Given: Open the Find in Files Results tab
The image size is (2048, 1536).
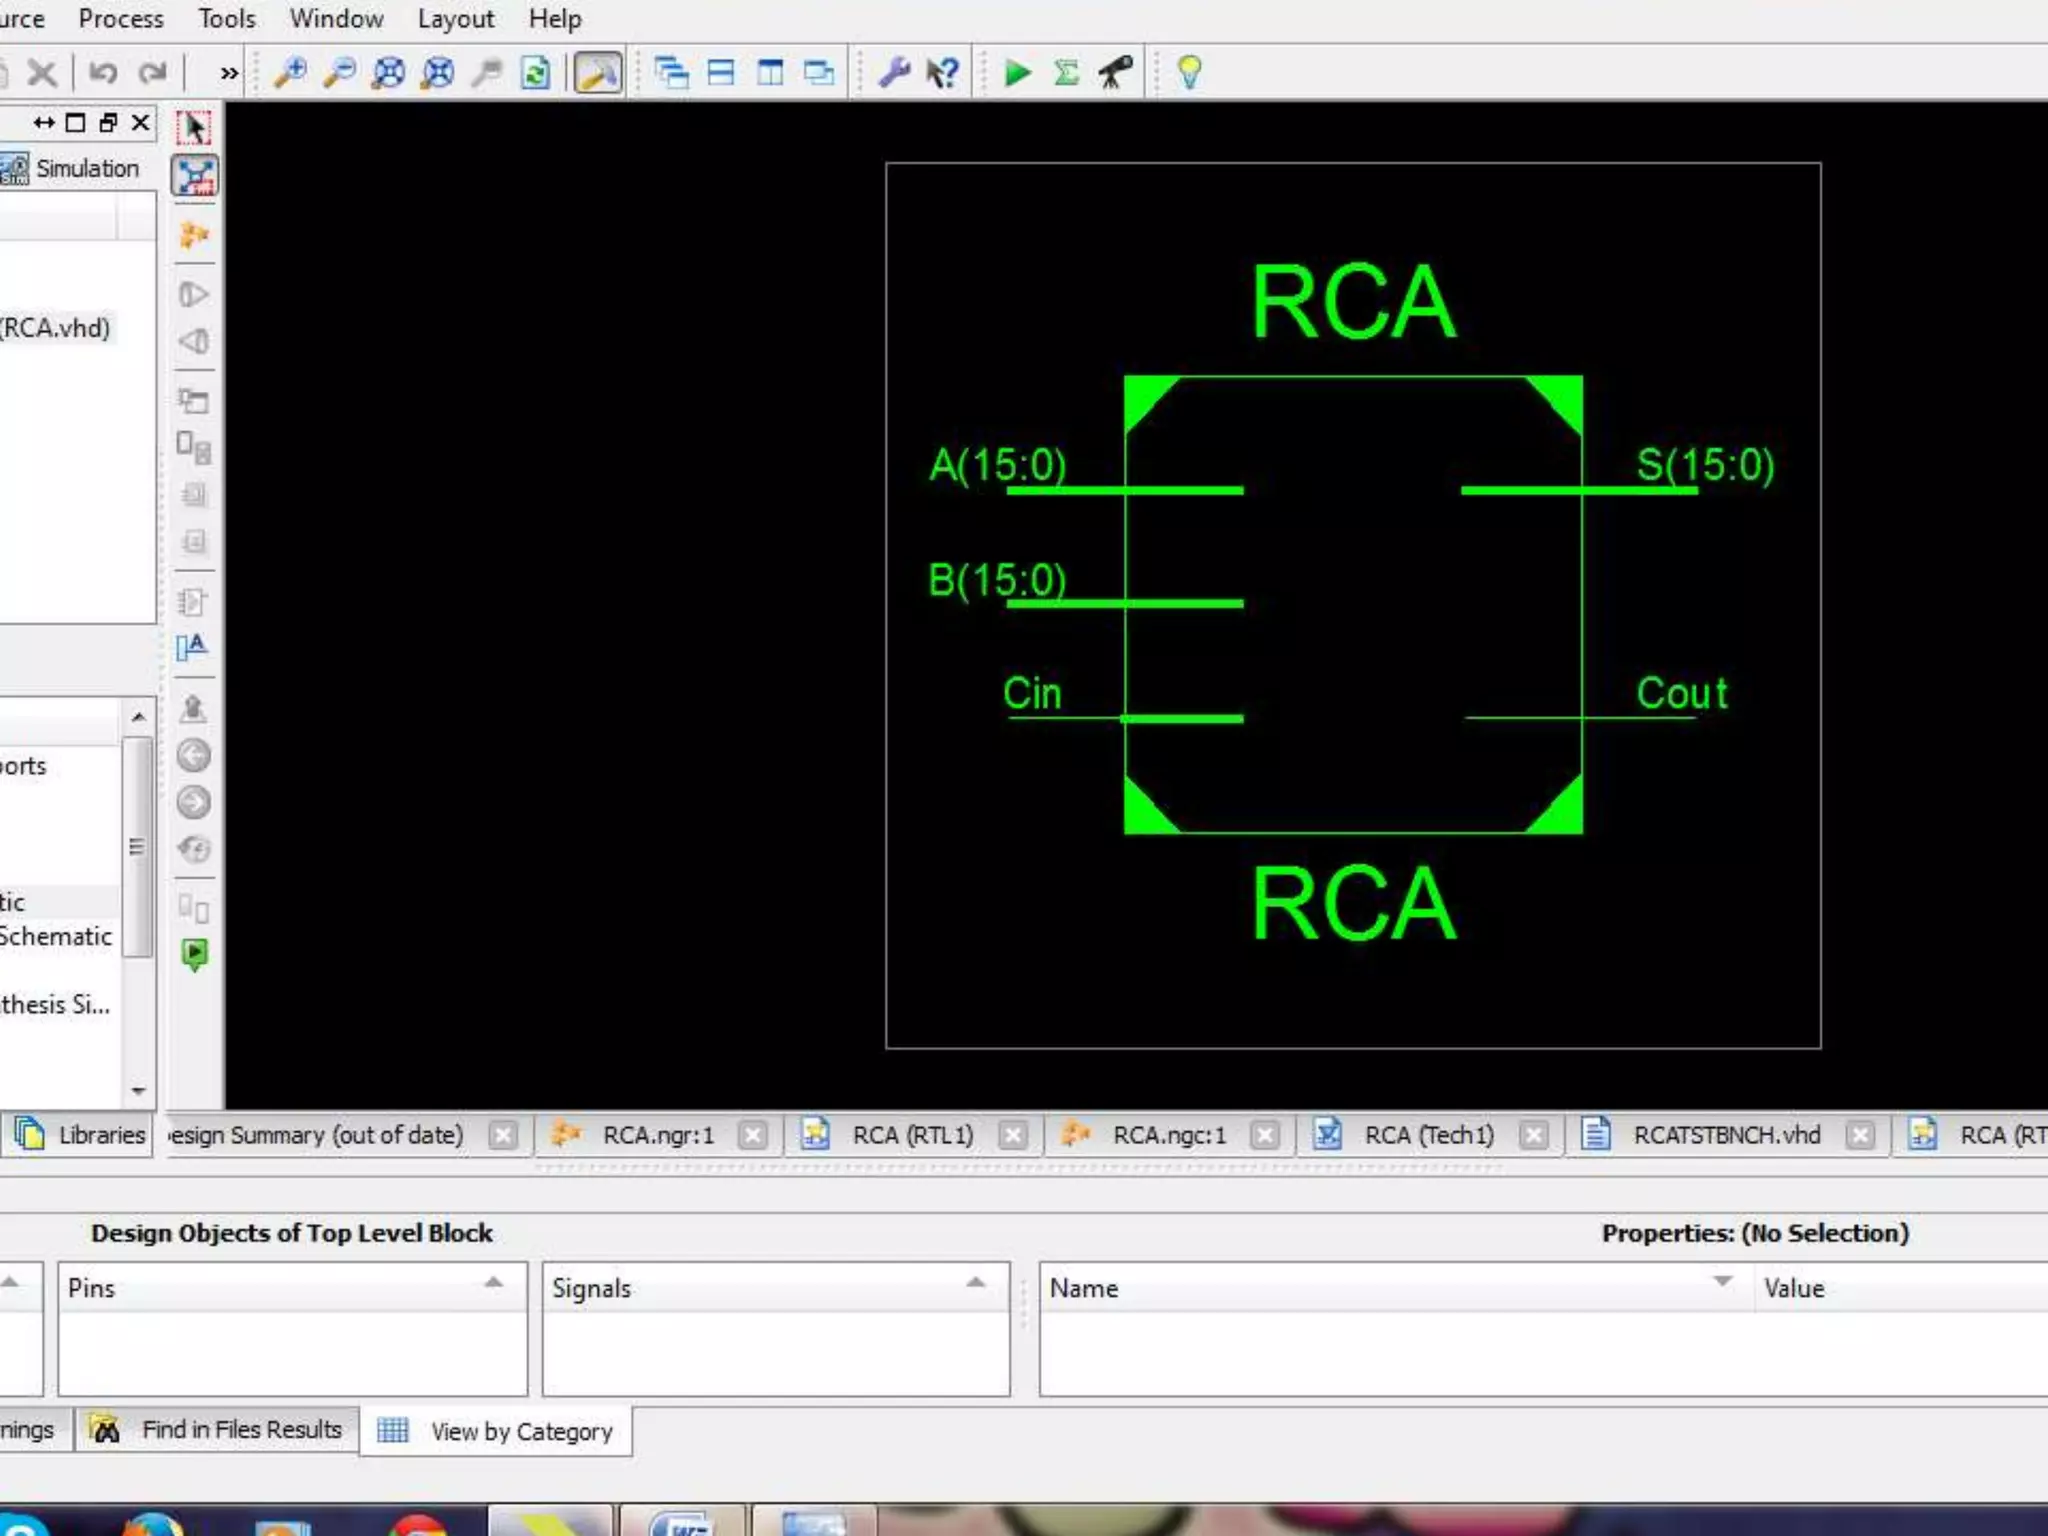Looking at the screenshot, I should click(x=240, y=1430).
